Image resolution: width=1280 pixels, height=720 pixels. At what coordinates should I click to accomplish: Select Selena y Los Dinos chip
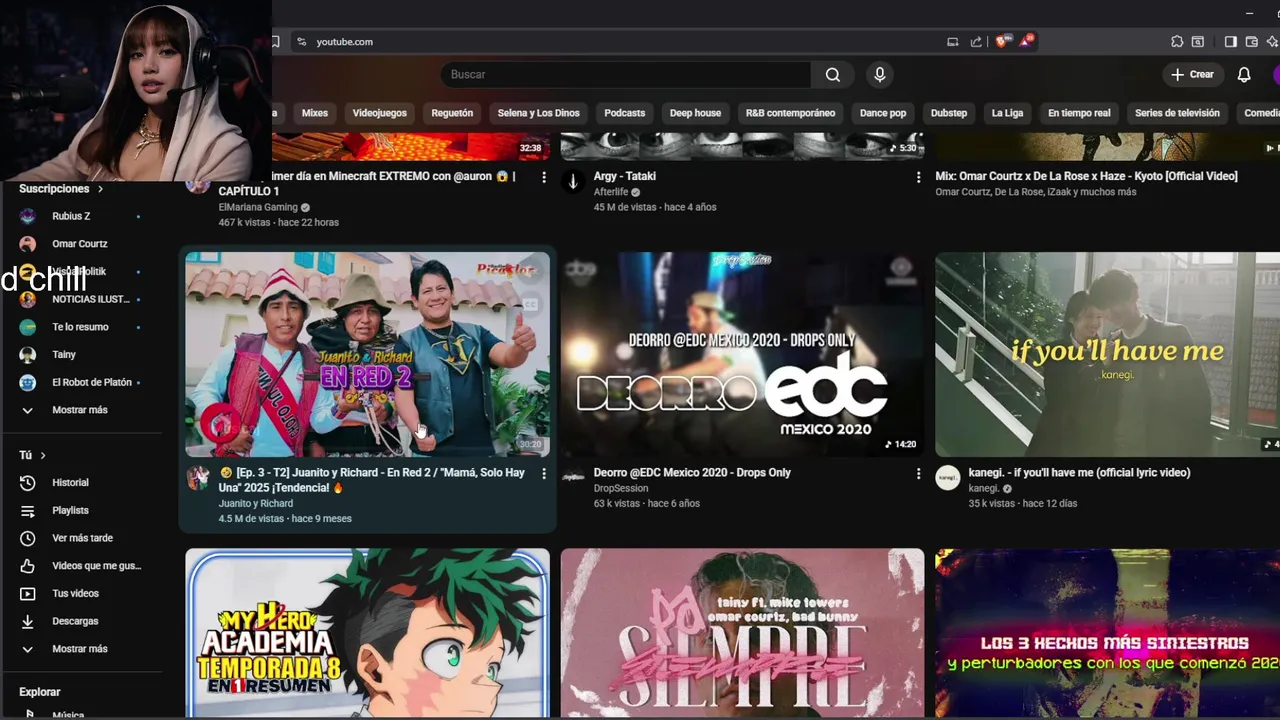[538, 113]
